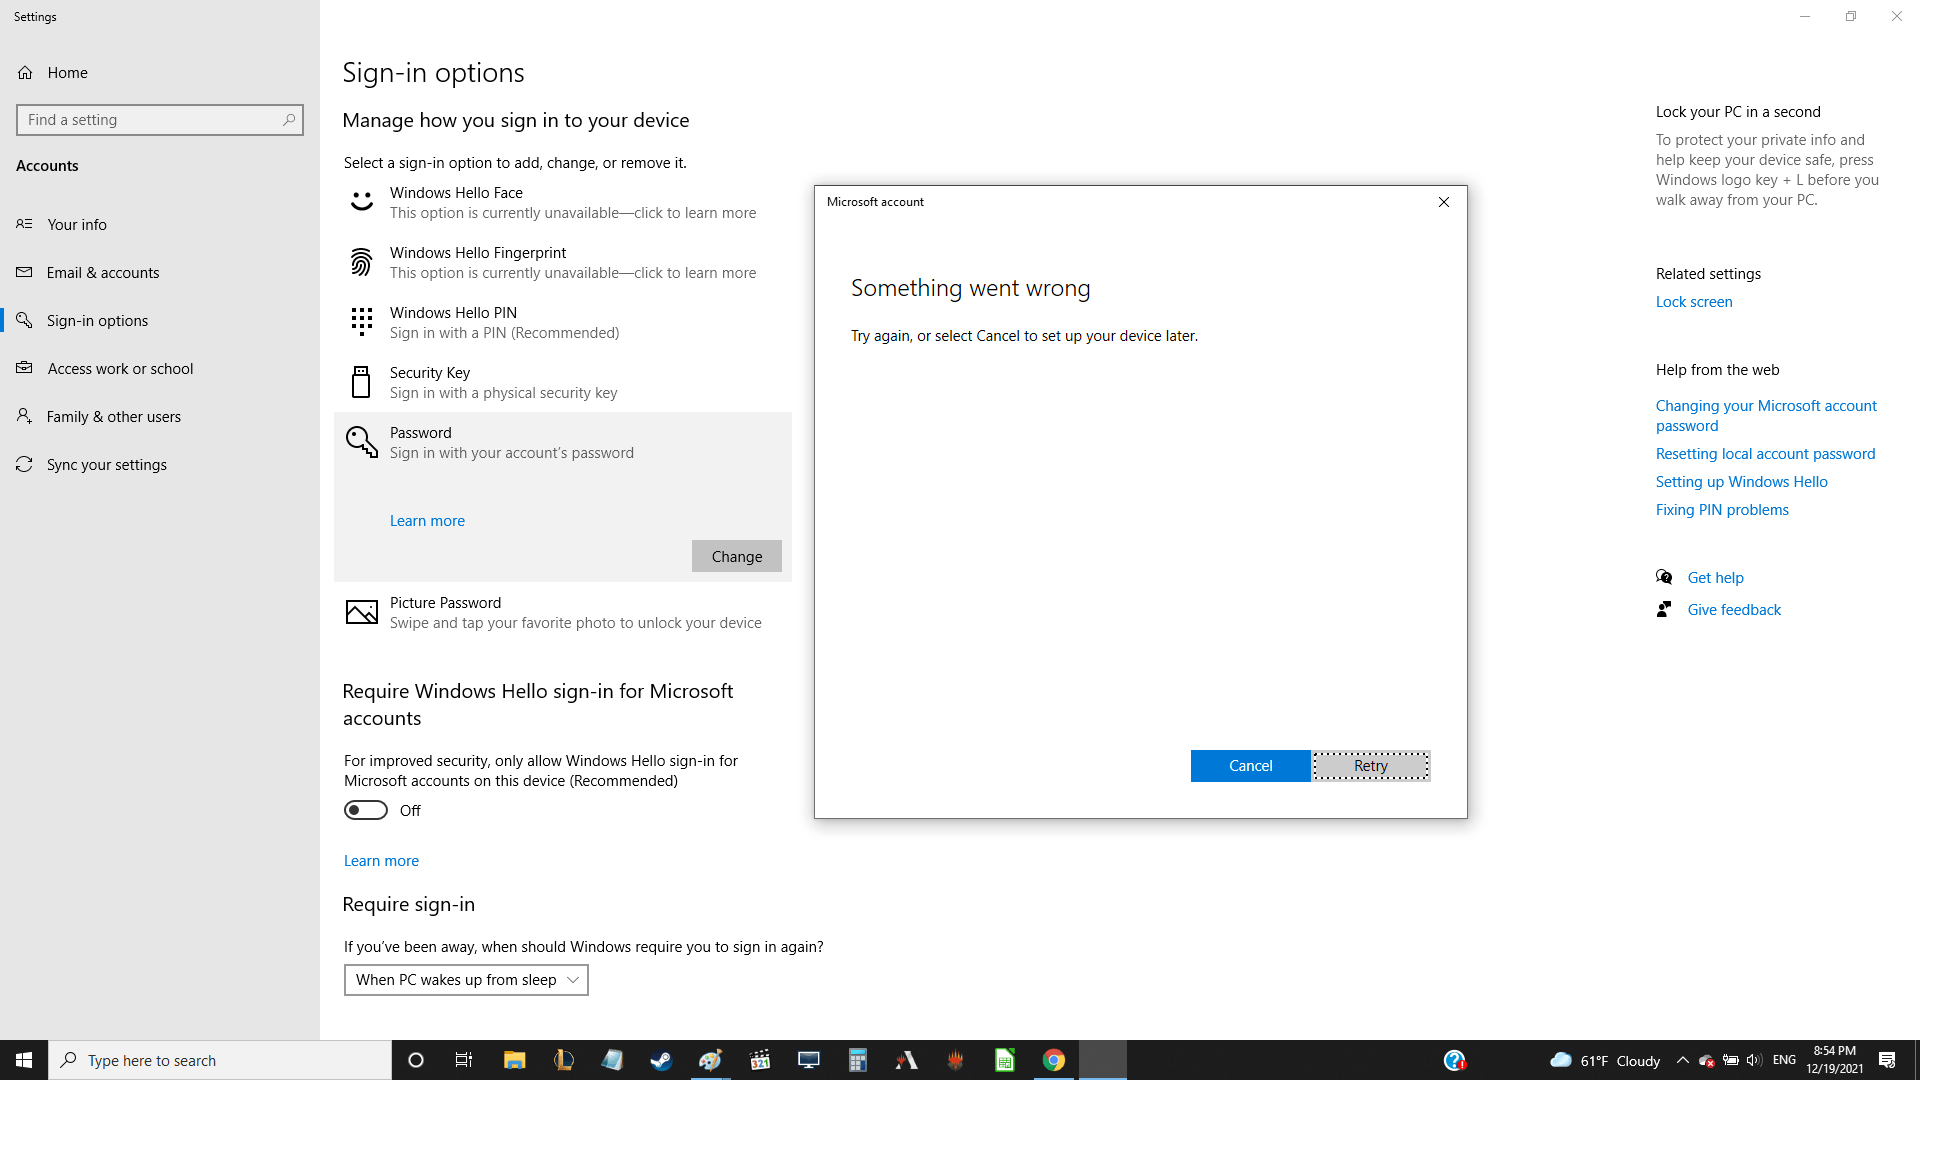The width and height of the screenshot is (1936, 1152).
Task: Open Steam from the taskbar
Action: pos(661,1060)
